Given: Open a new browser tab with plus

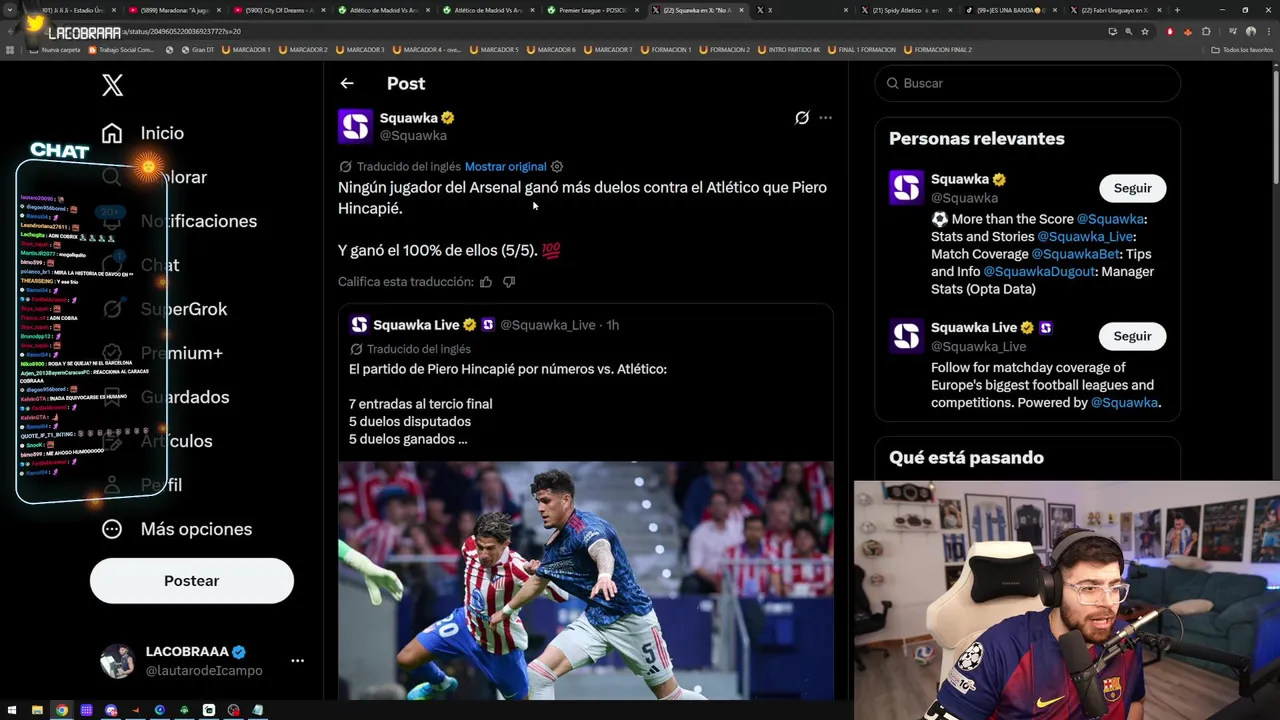Looking at the screenshot, I should (x=1177, y=10).
